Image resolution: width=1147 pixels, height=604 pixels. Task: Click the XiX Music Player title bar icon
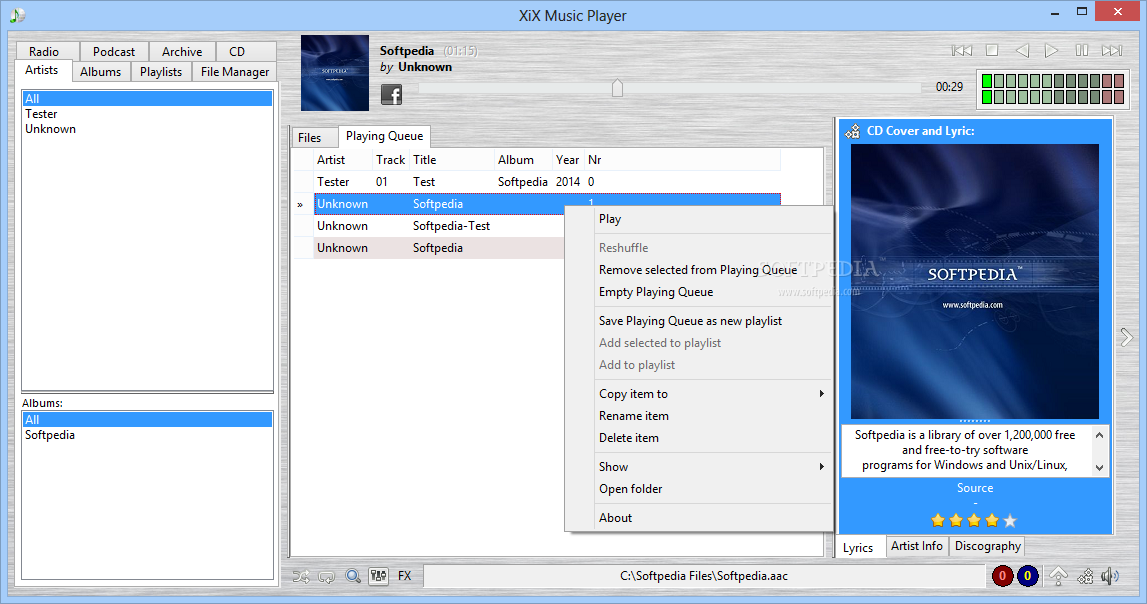click(x=18, y=15)
